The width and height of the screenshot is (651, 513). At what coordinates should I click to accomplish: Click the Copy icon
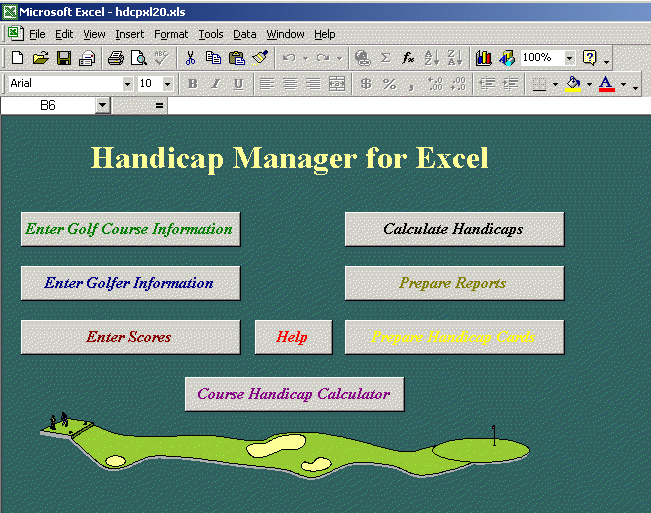213,59
